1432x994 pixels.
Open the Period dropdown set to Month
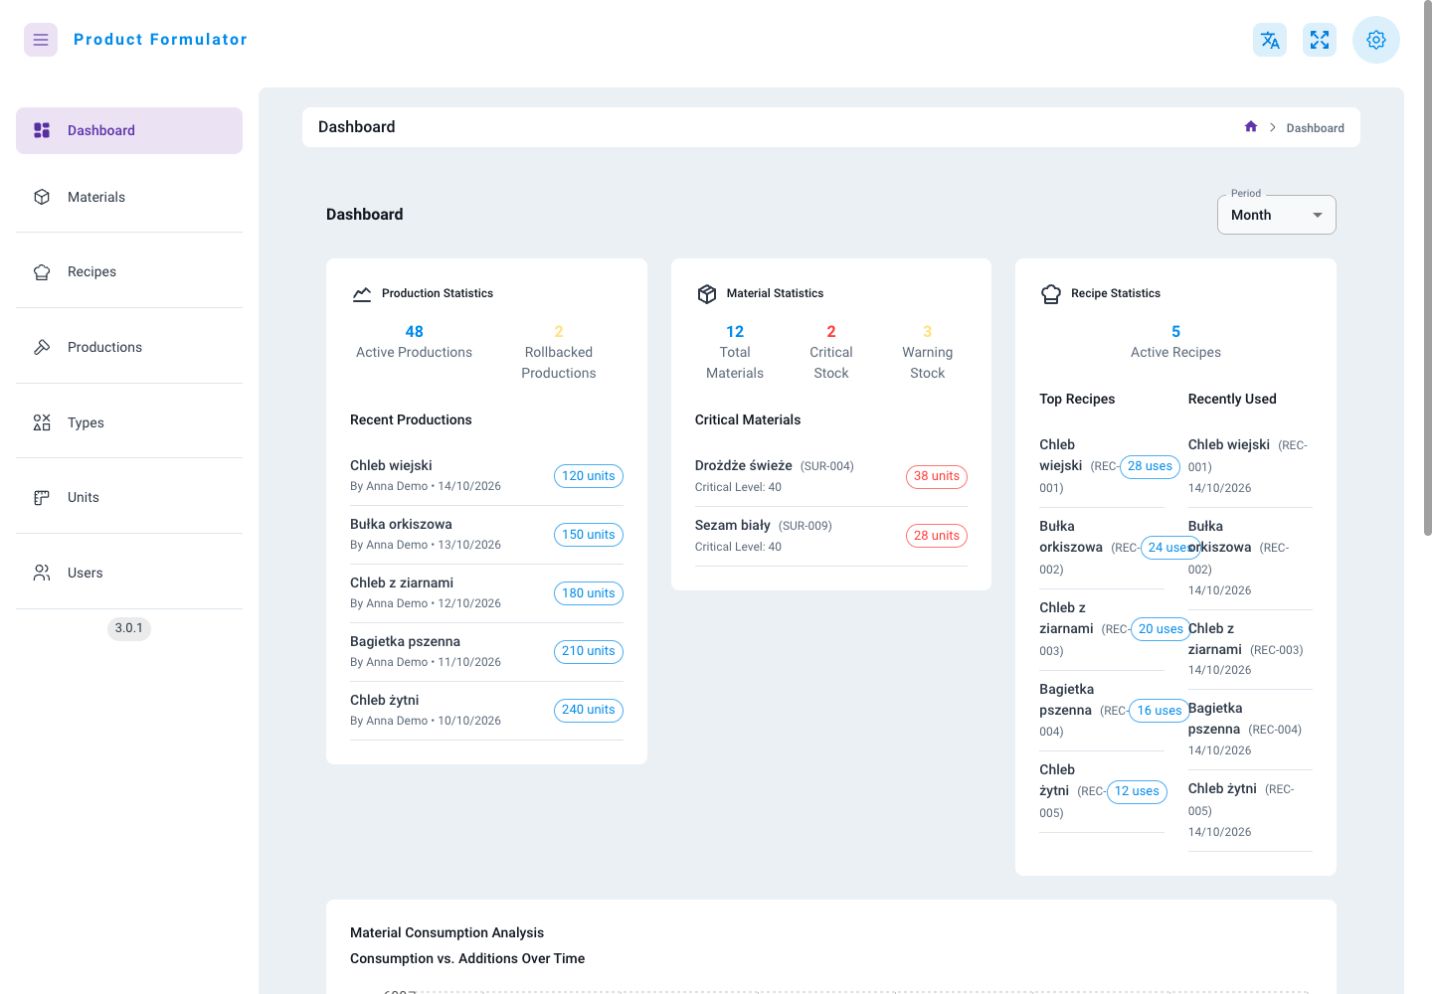(x=1276, y=215)
